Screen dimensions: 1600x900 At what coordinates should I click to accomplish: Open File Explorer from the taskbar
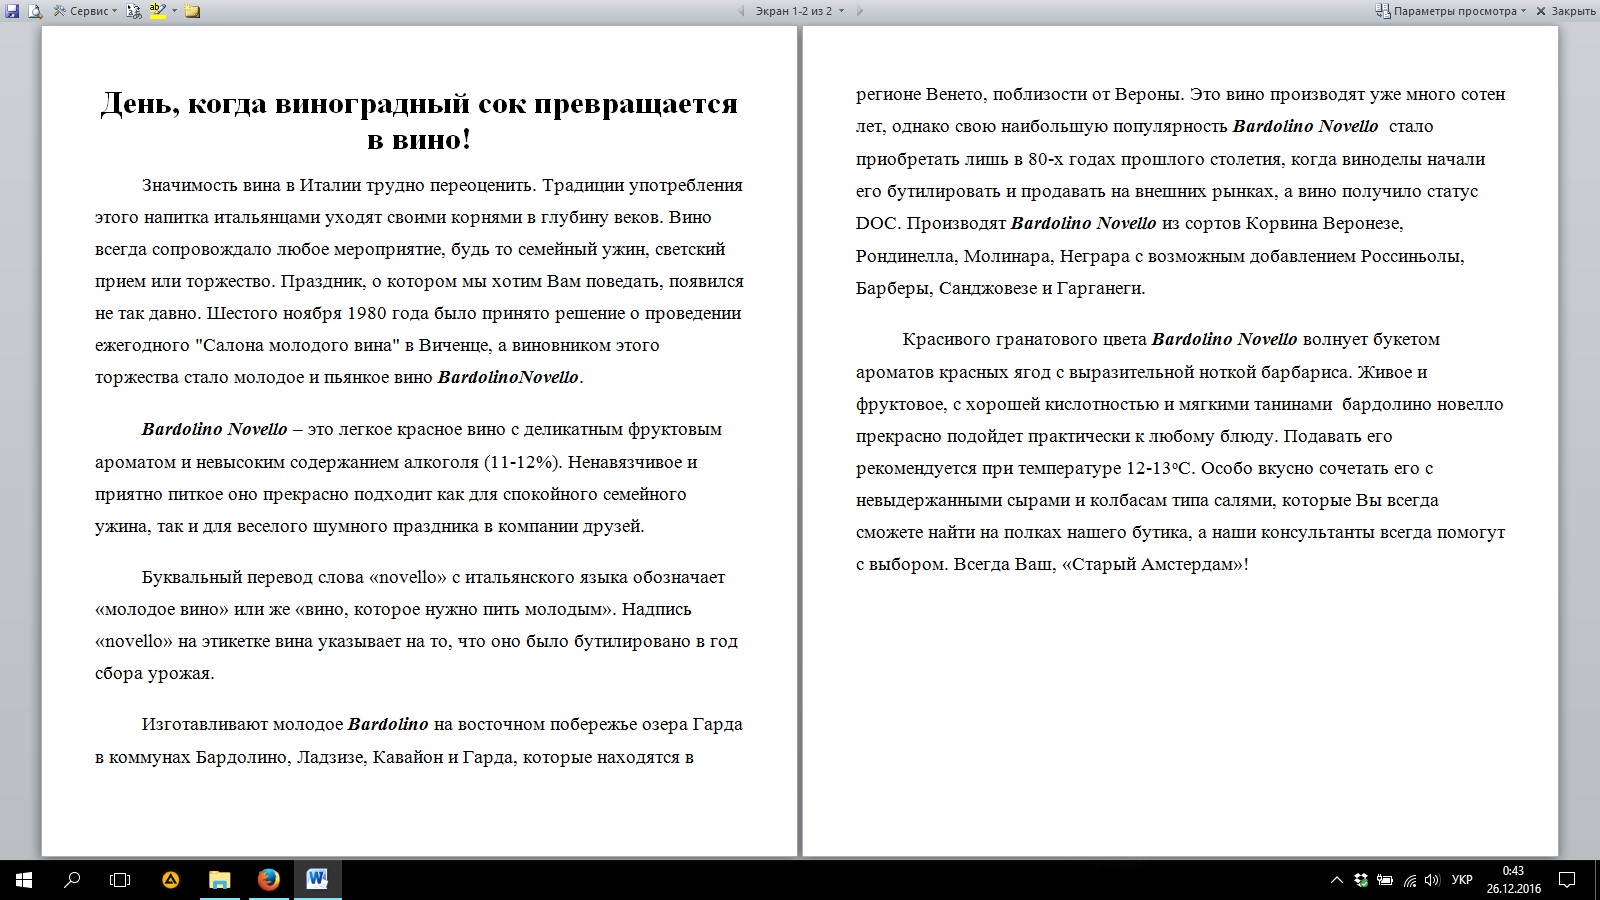[x=219, y=880]
